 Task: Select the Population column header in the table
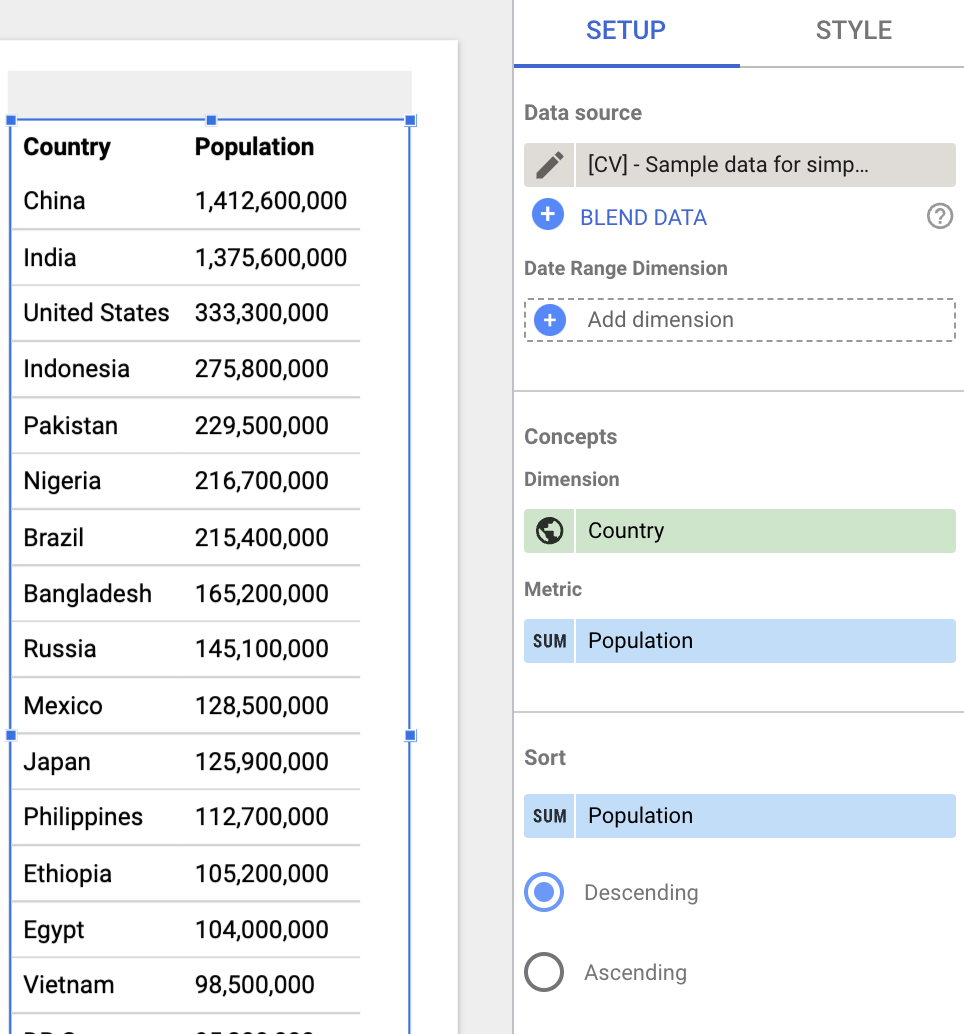point(253,147)
